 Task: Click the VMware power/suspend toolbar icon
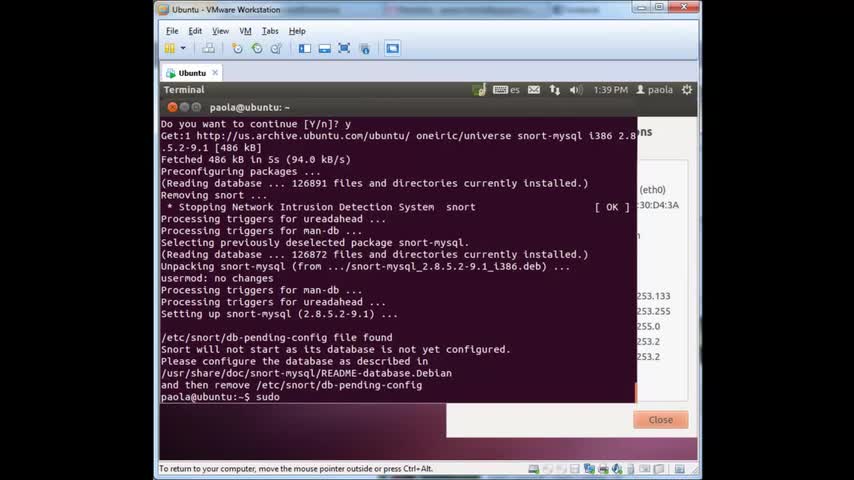(x=170, y=48)
